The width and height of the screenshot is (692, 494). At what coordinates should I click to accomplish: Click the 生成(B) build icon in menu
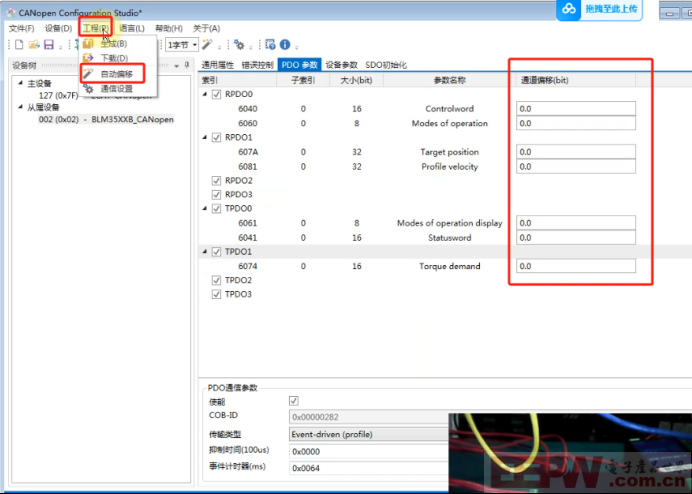88,44
